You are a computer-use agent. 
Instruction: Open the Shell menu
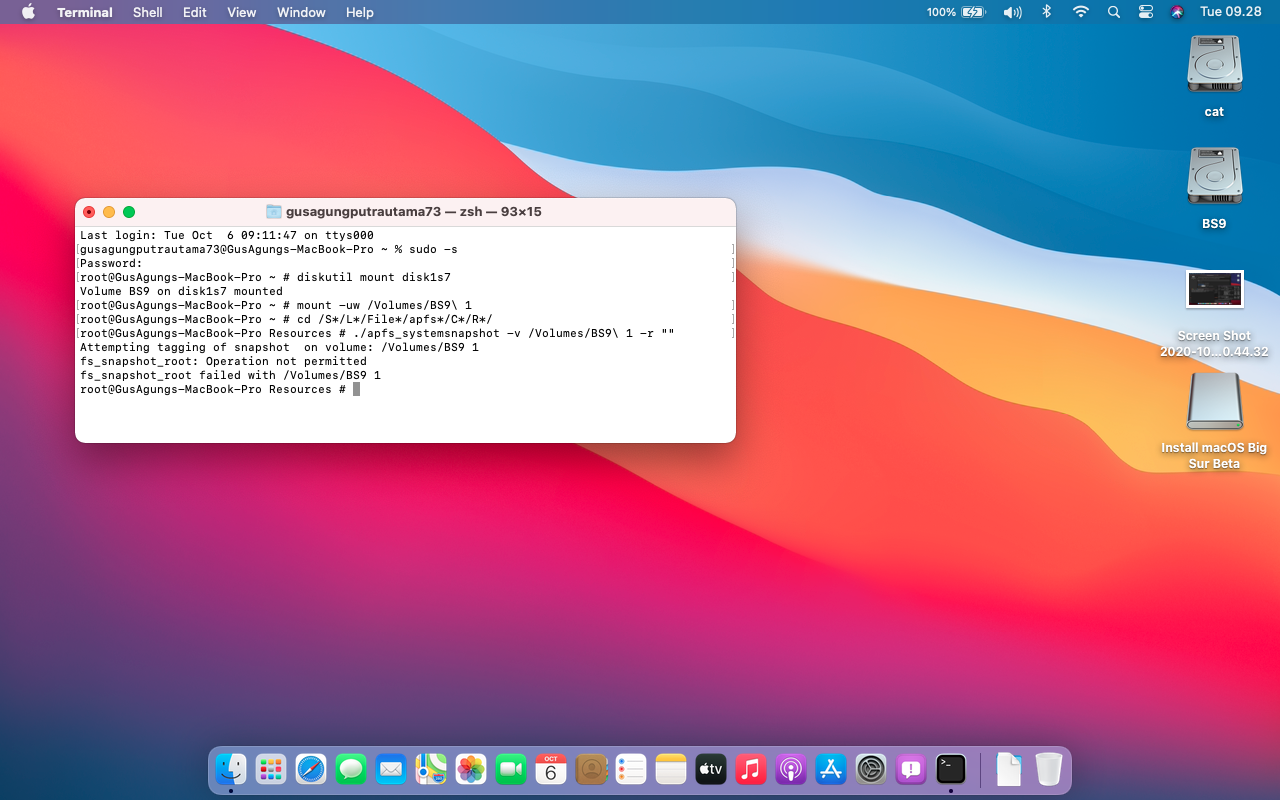[148, 12]
